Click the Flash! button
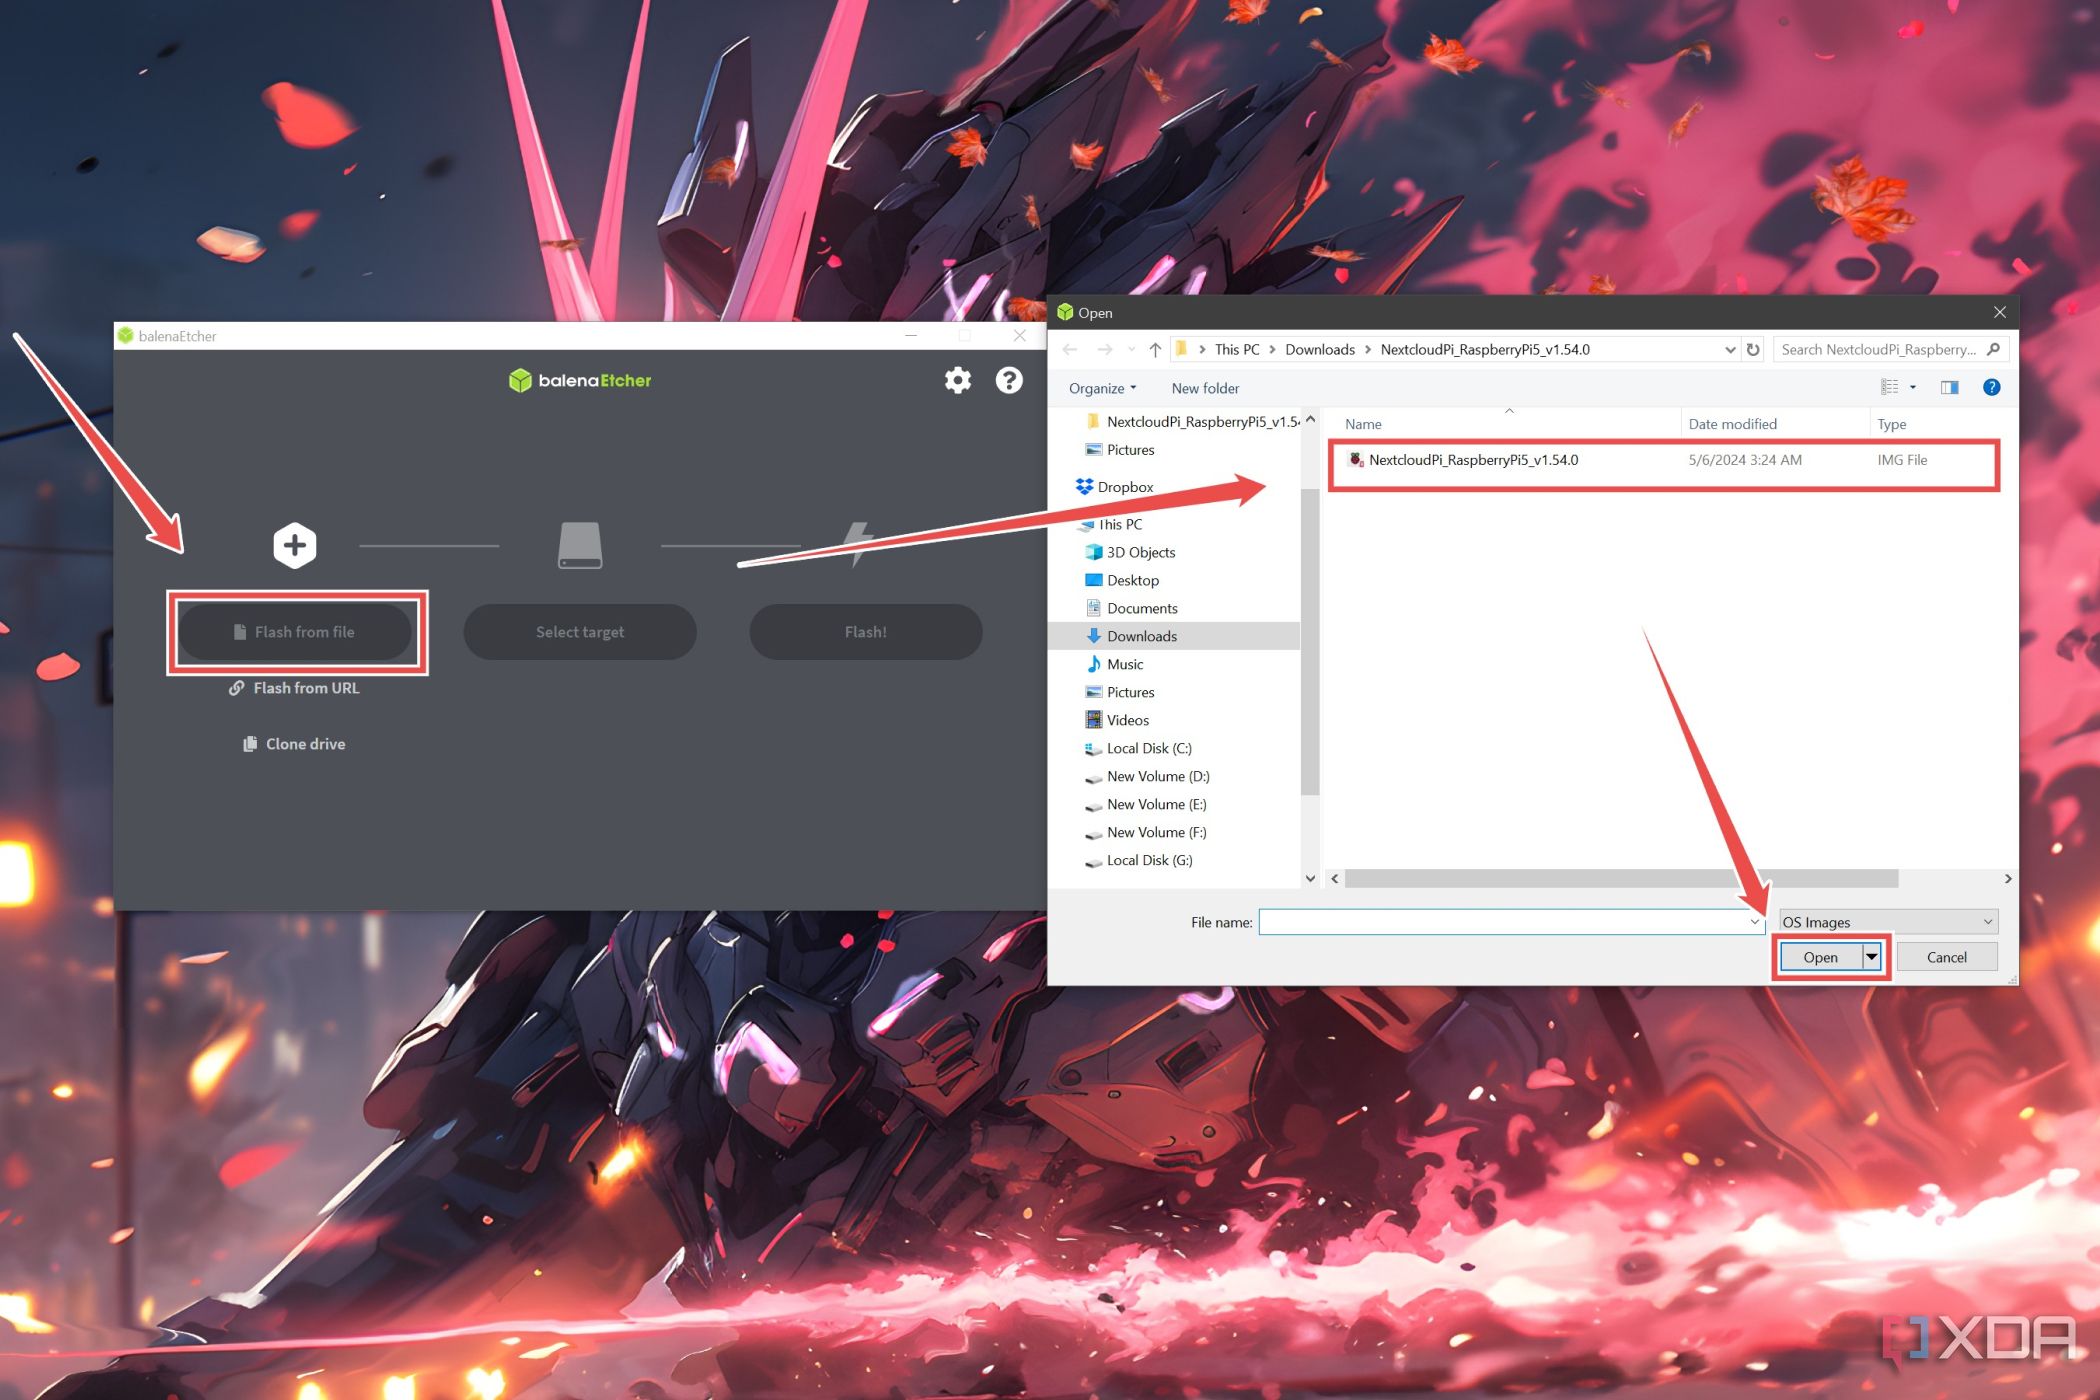The width and height of the screenshot is (2100, 1400). click(866, 632)
